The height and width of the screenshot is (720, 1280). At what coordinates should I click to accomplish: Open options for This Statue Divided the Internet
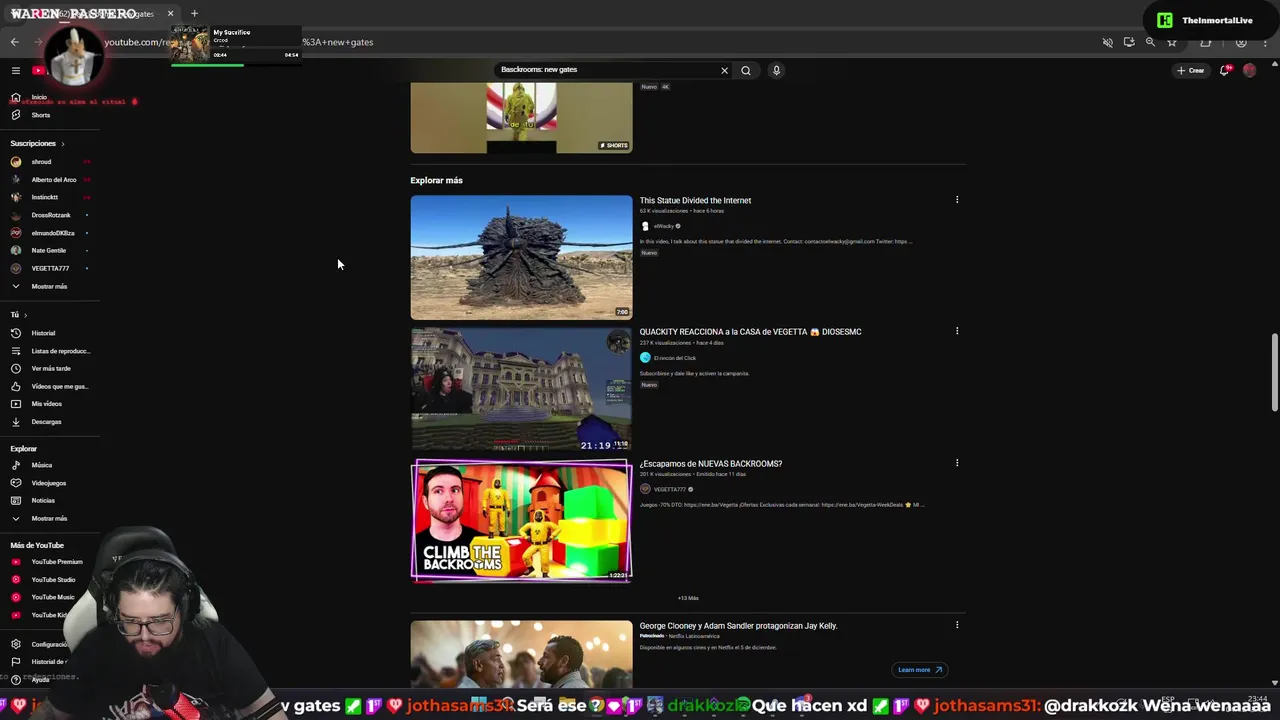pyautogui.click(x=957, y=200)
